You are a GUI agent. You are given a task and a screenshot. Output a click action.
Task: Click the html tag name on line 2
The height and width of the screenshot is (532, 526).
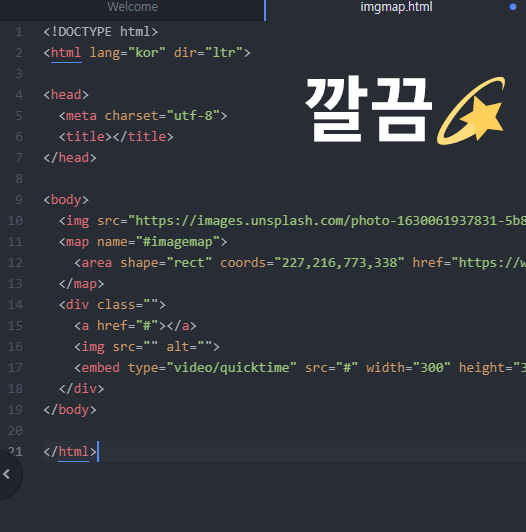coord(66,53)
